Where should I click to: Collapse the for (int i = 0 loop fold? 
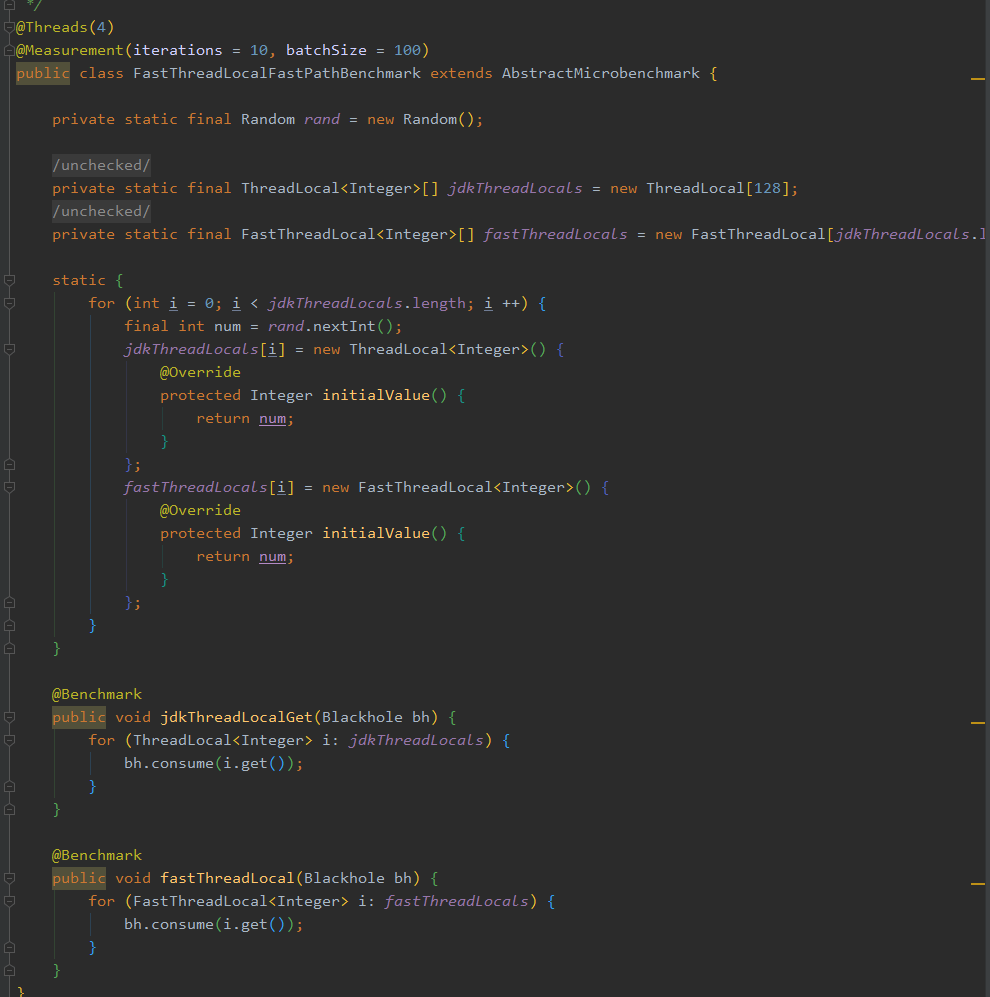point(9,303)
